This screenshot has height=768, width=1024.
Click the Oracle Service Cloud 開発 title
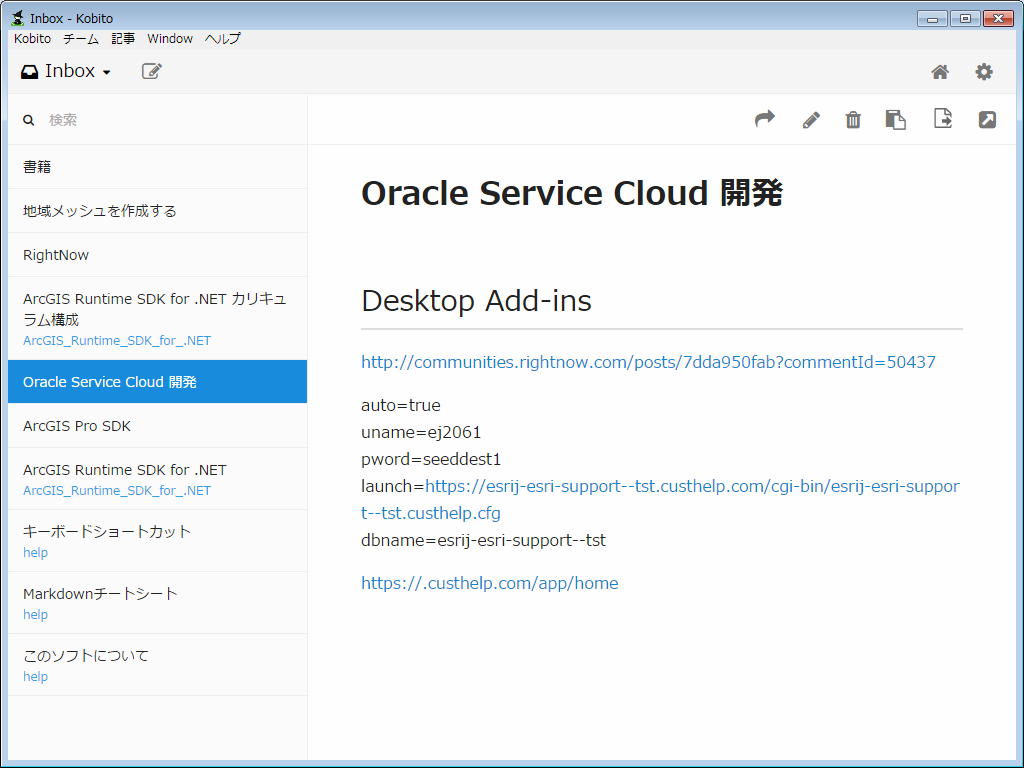[571, 193]
